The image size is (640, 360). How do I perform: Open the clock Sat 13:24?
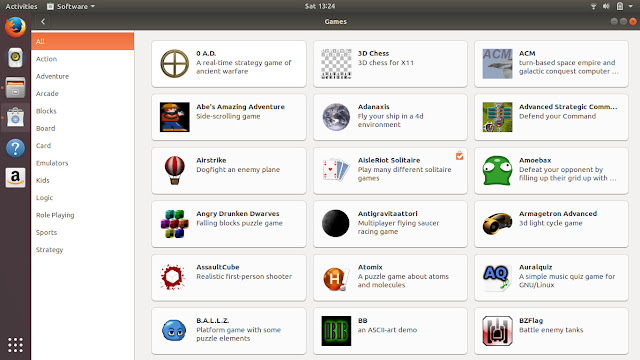[x=320, y=6]
